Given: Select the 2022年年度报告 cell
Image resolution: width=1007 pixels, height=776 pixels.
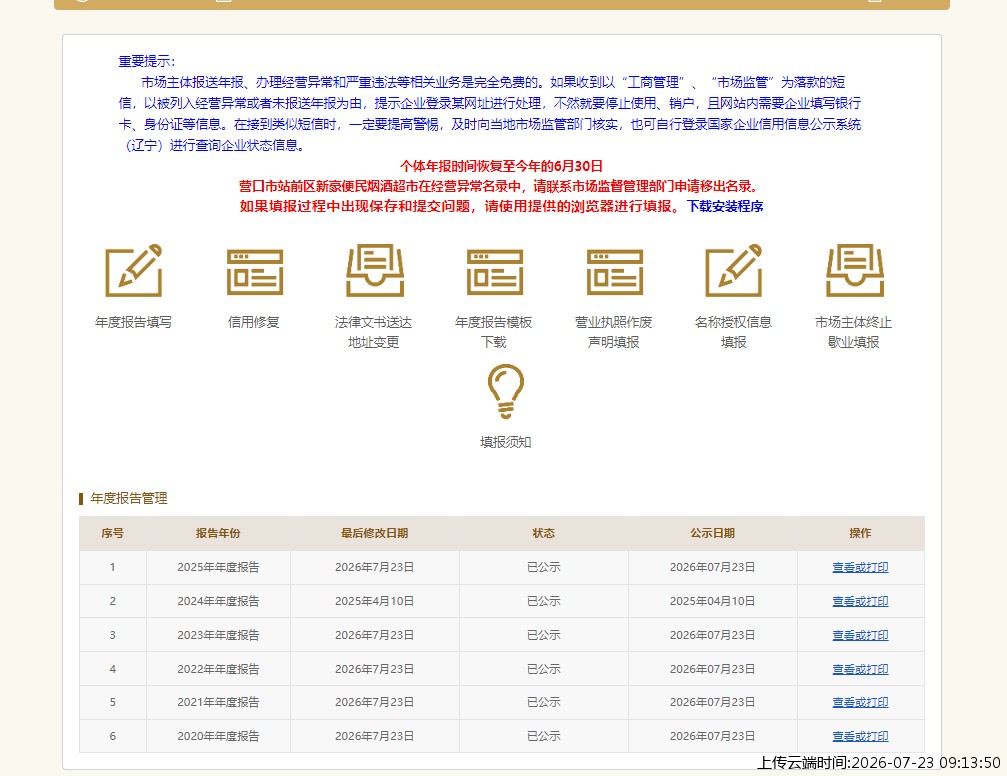Looking at the screenshot, I should click(x=218, y=669).
